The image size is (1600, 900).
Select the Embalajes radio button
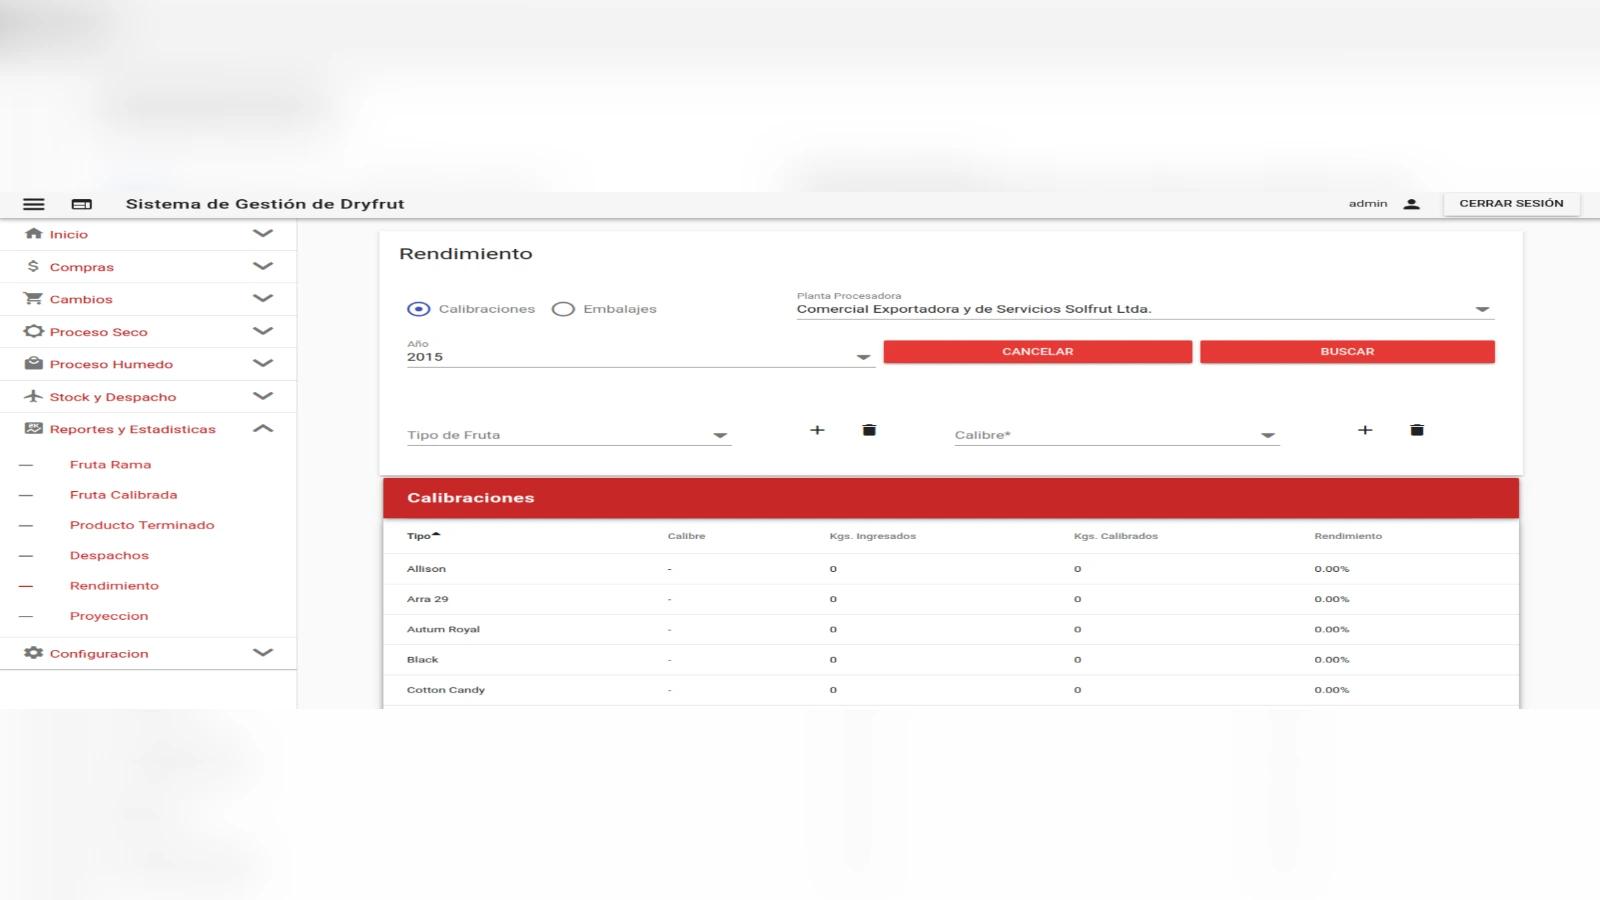pyautogui.click(x=563, y=309)
